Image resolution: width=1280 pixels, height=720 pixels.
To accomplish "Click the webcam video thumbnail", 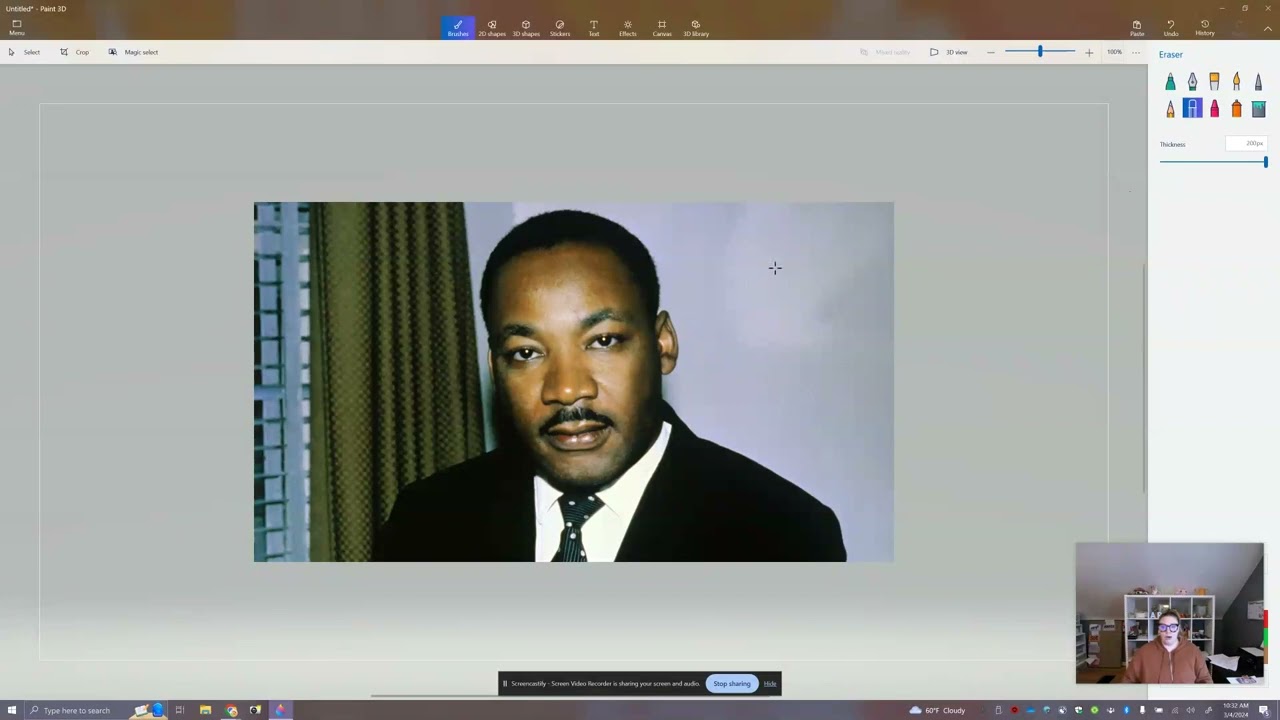I will pyautogui.click(x=1170, y=613).
